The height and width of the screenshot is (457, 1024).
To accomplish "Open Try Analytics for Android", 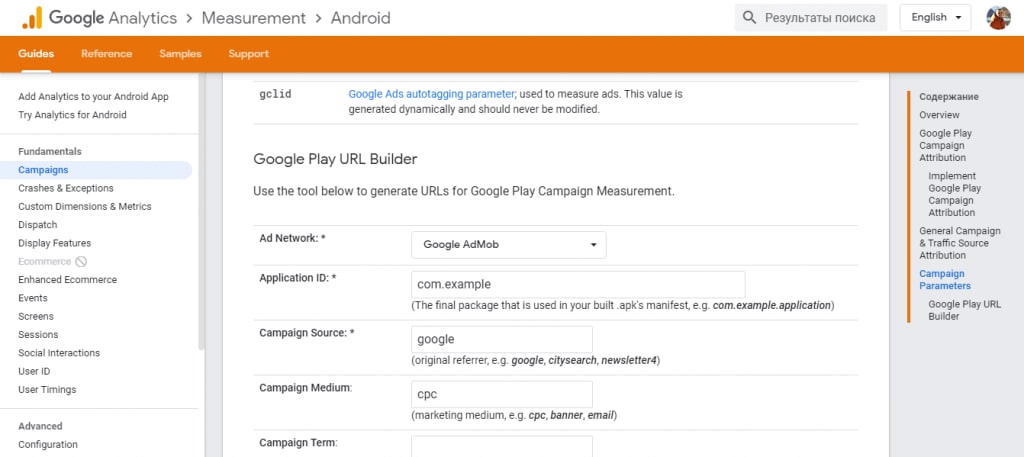I will [x=72, y=115].
